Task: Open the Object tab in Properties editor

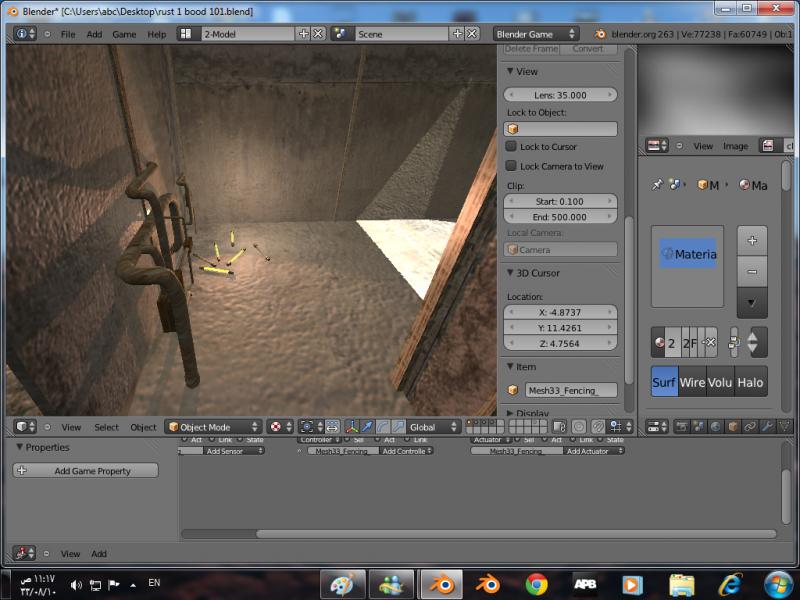Action: [x=733, y=427]
